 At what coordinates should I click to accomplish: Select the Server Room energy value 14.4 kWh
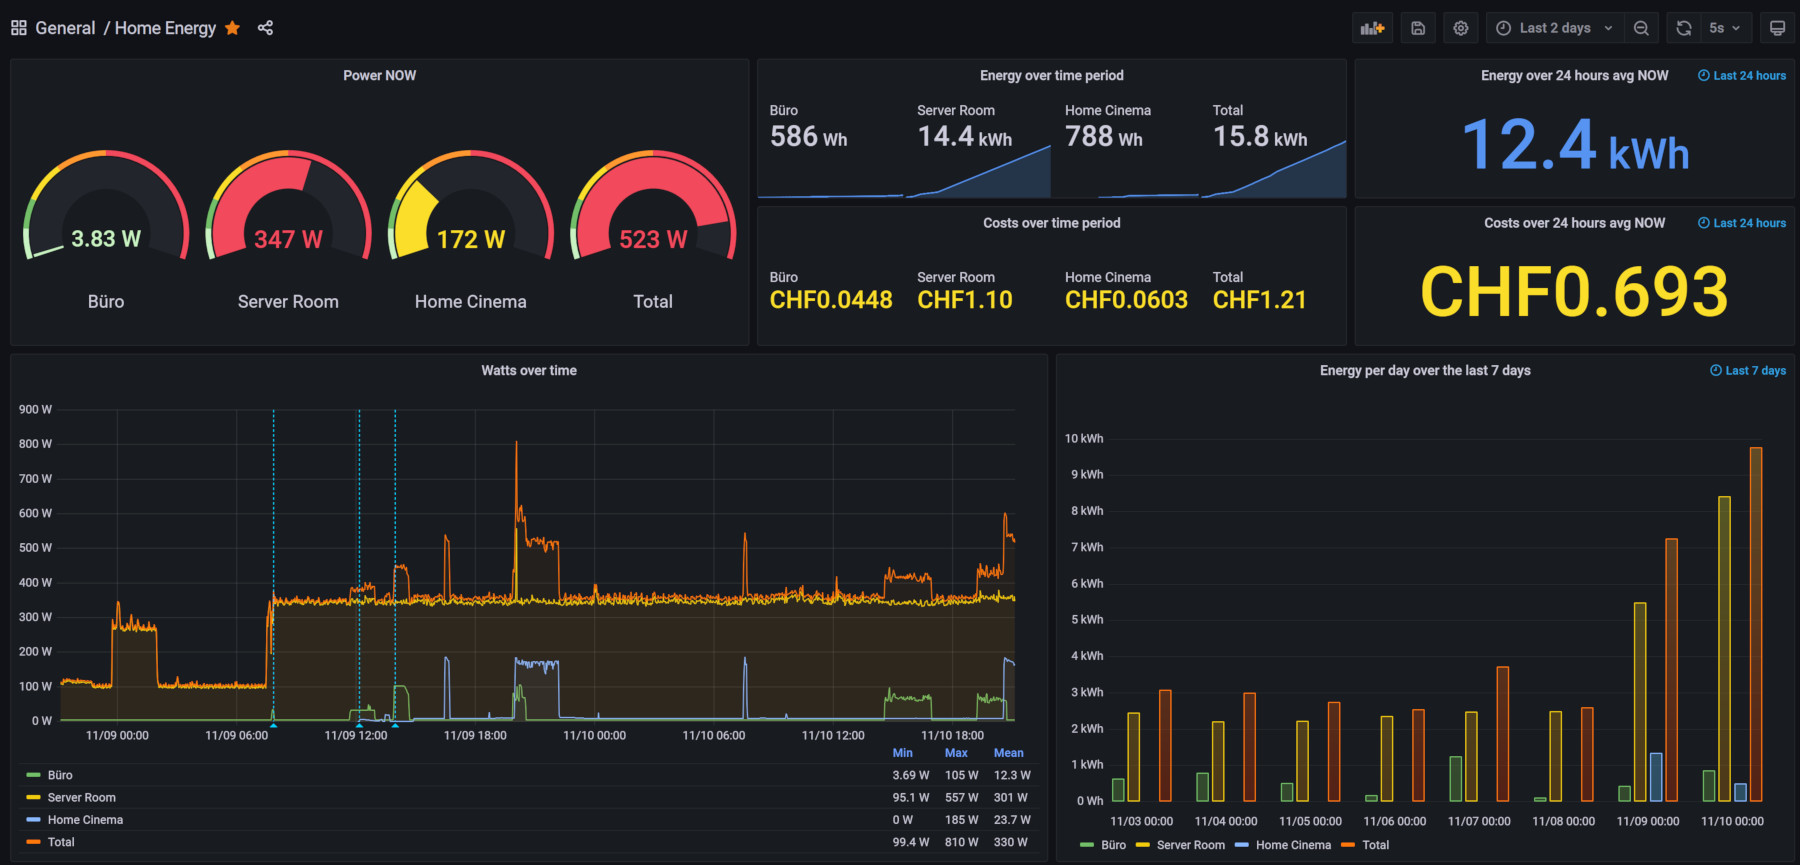pyautogui.click(x=965, y=137)
